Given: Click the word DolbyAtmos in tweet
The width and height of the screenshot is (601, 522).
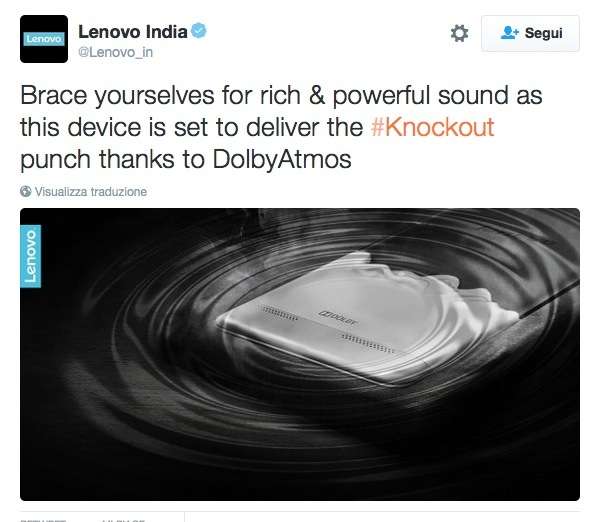Looking at the screenshot, I should [x=282, y=159].
